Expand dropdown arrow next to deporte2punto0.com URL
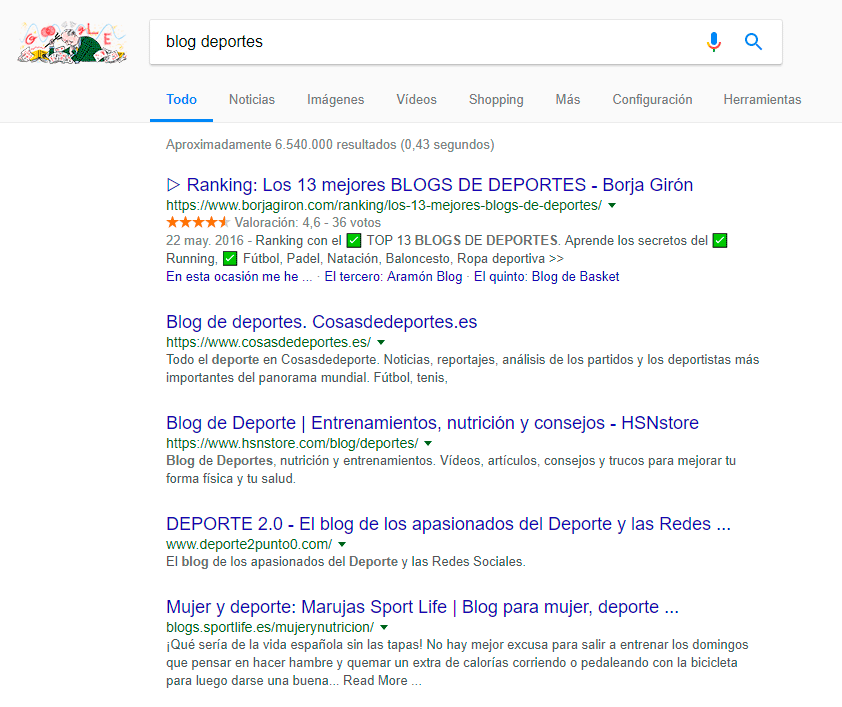The height and width of the screenshot is (707, 842). click(342, 544)
